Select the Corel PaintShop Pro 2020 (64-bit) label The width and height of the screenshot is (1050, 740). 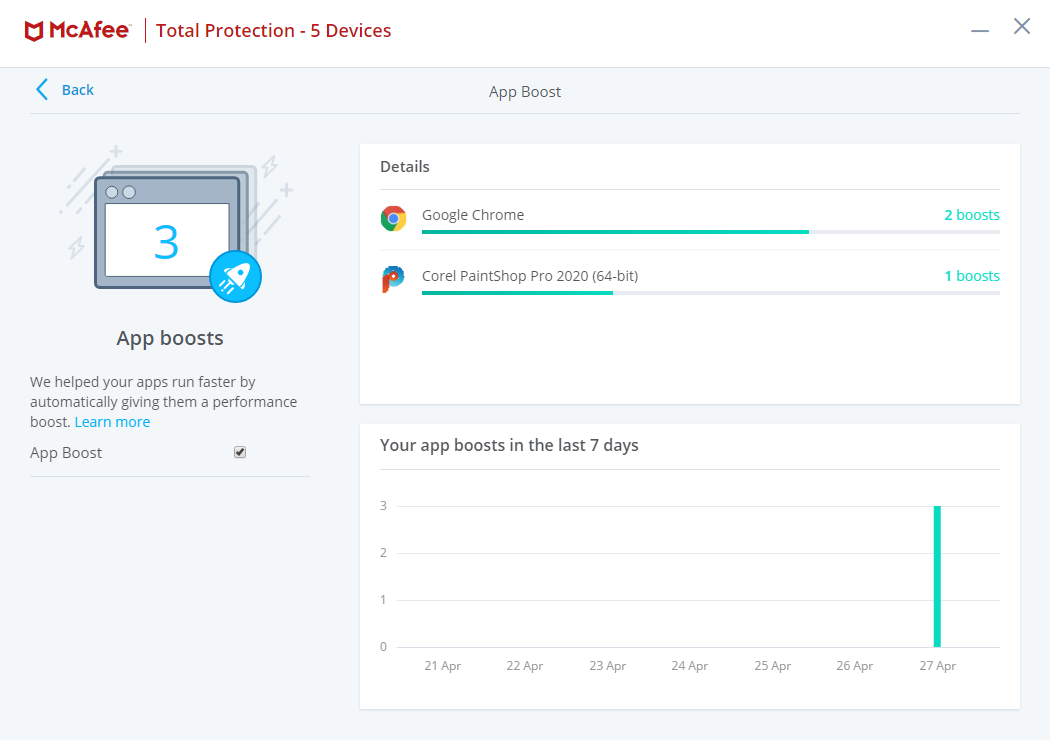tap(530, 276)
